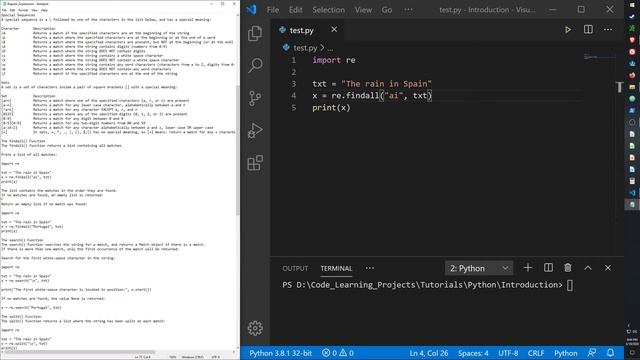
Task: Click line 1 'import re' in editor
Action: 334,60
